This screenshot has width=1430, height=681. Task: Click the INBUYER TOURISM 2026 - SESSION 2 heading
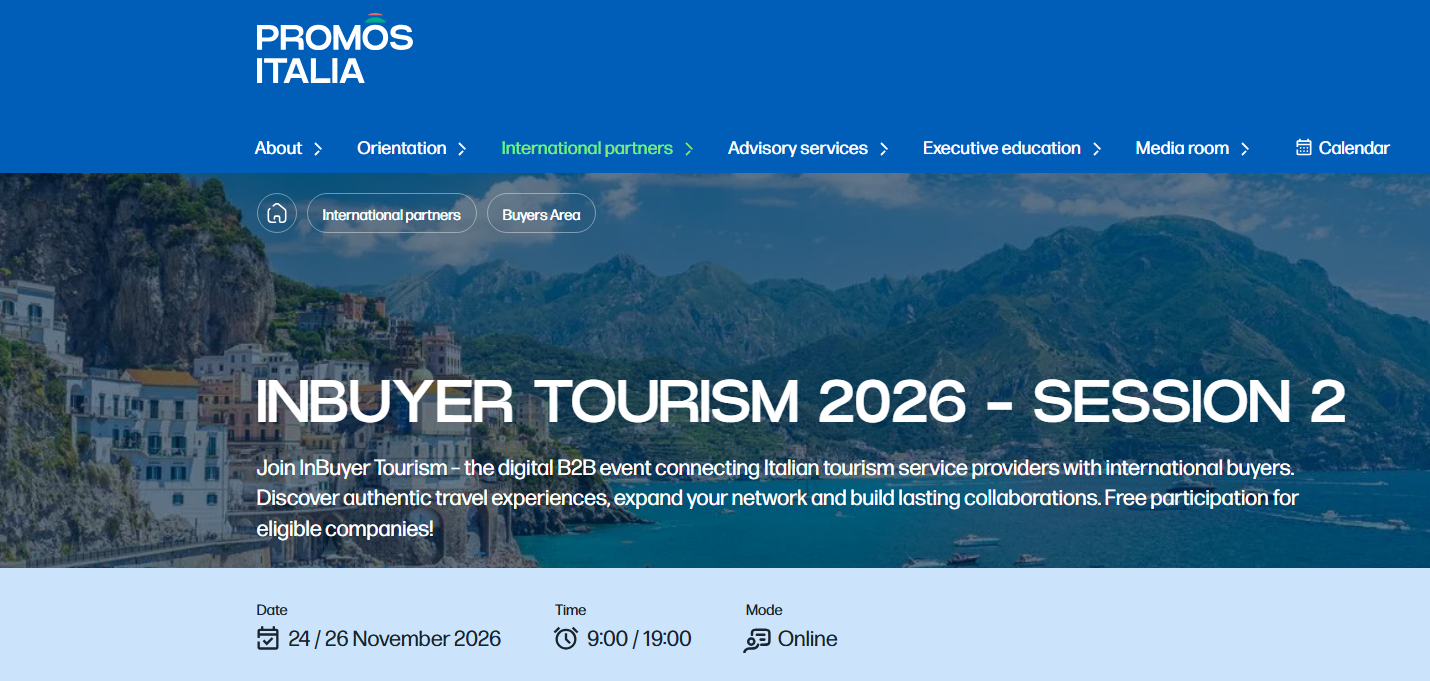[801, 402]
